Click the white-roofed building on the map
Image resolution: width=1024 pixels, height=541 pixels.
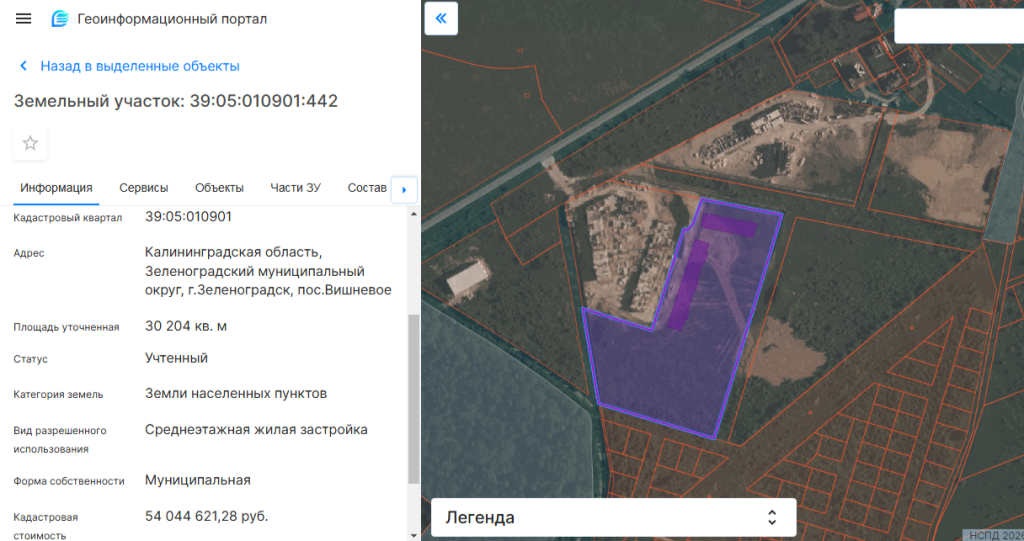coord(467,277)
